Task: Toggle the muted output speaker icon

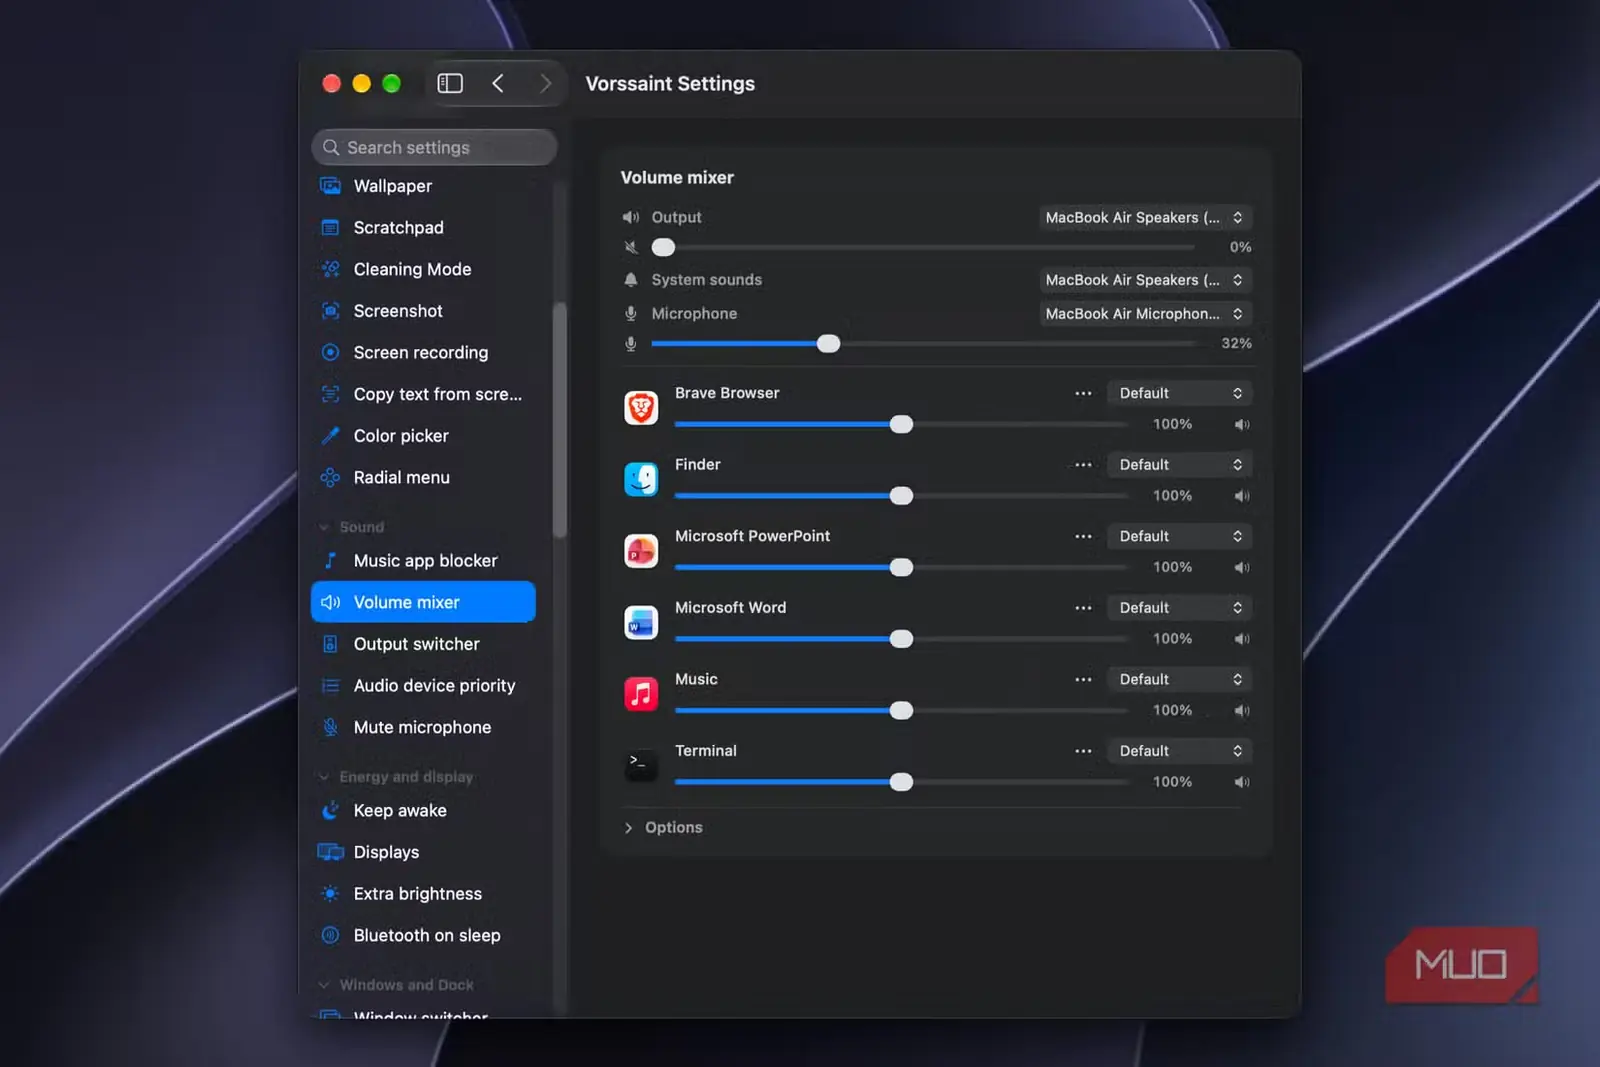Action: tap(631, 247)
